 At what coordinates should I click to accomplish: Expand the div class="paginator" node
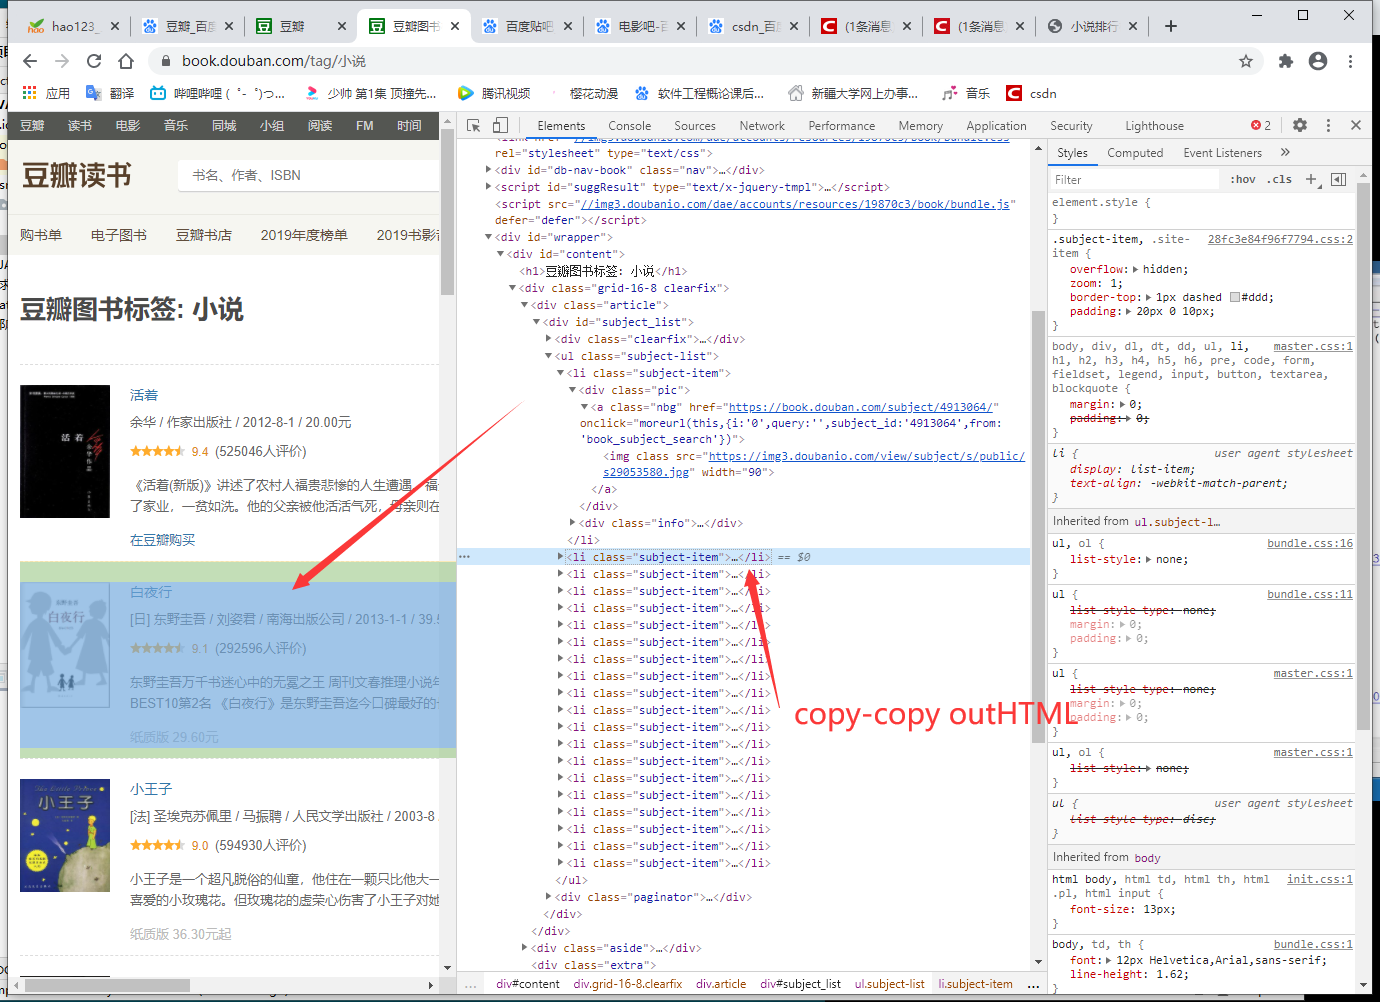549,896
